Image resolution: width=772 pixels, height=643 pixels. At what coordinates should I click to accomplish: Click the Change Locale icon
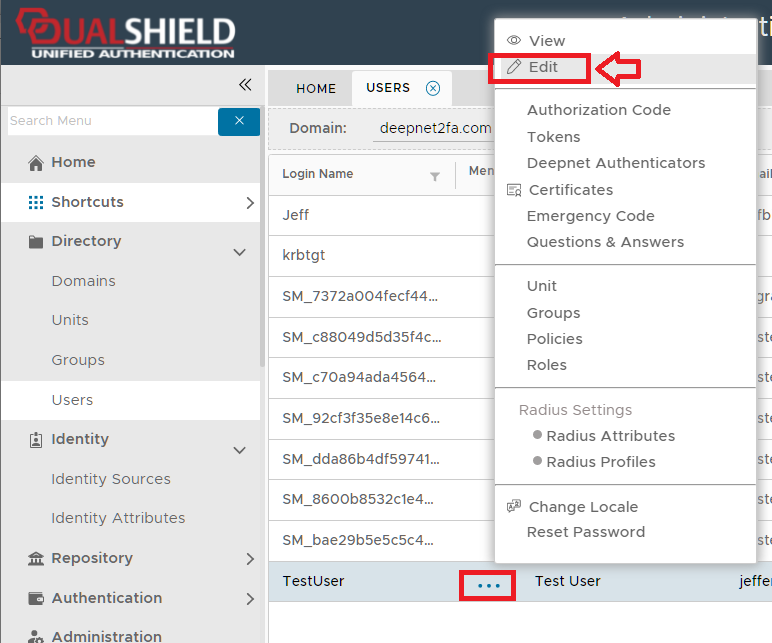tap(515, 507)
